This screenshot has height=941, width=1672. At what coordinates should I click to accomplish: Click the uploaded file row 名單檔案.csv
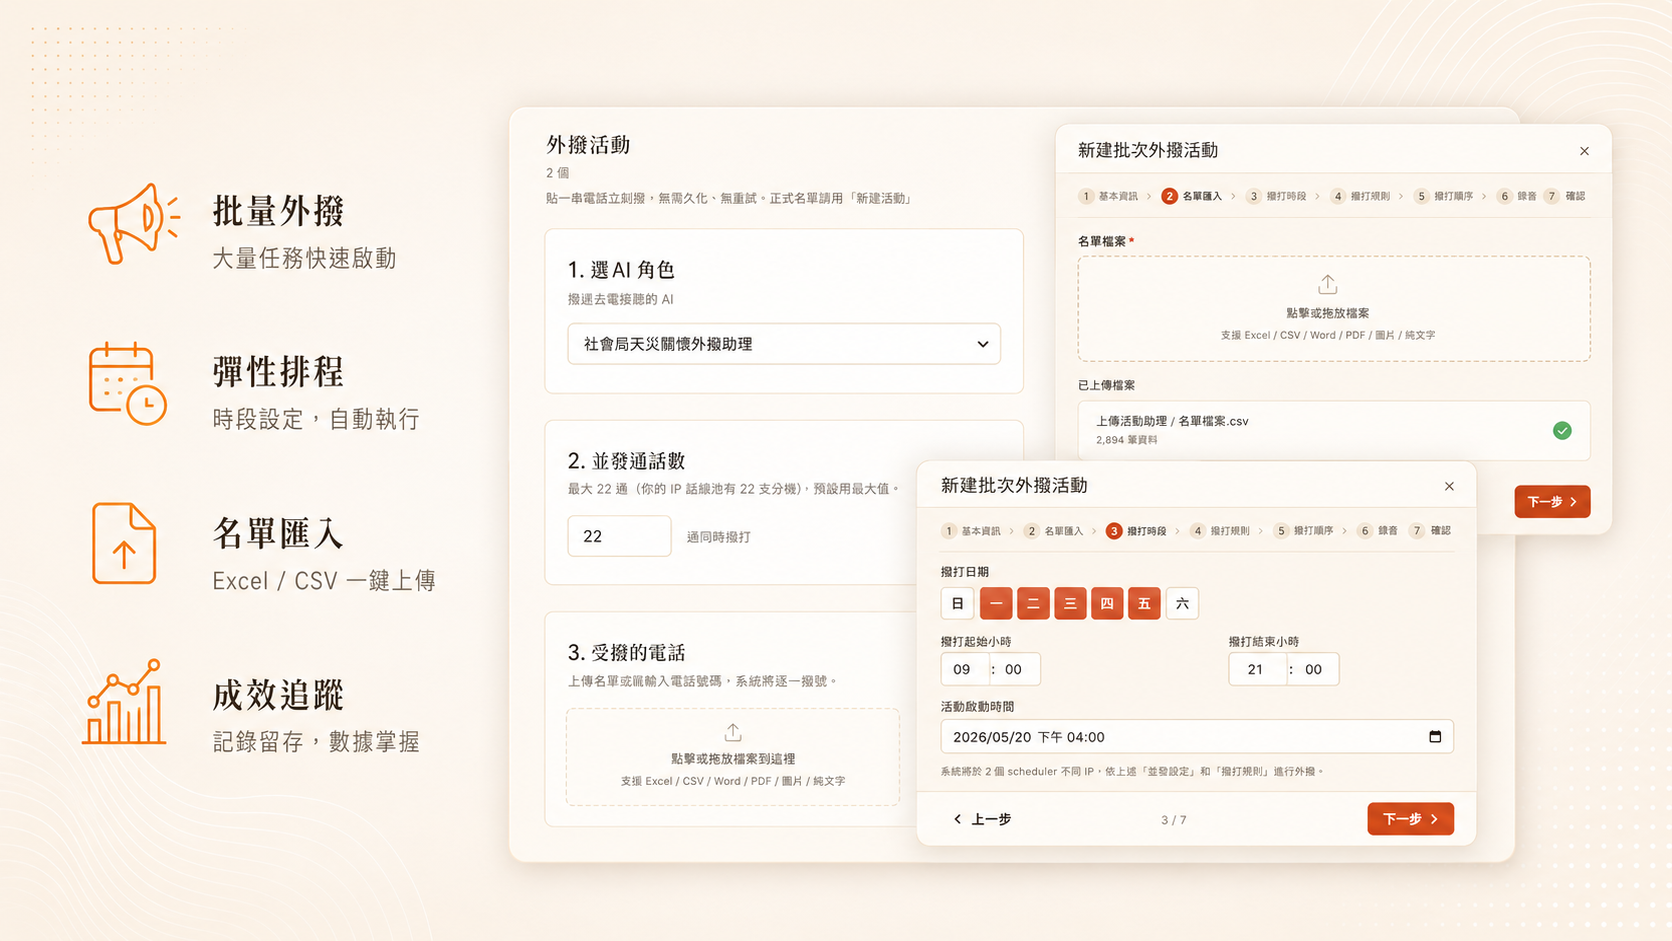(1334, 430)
